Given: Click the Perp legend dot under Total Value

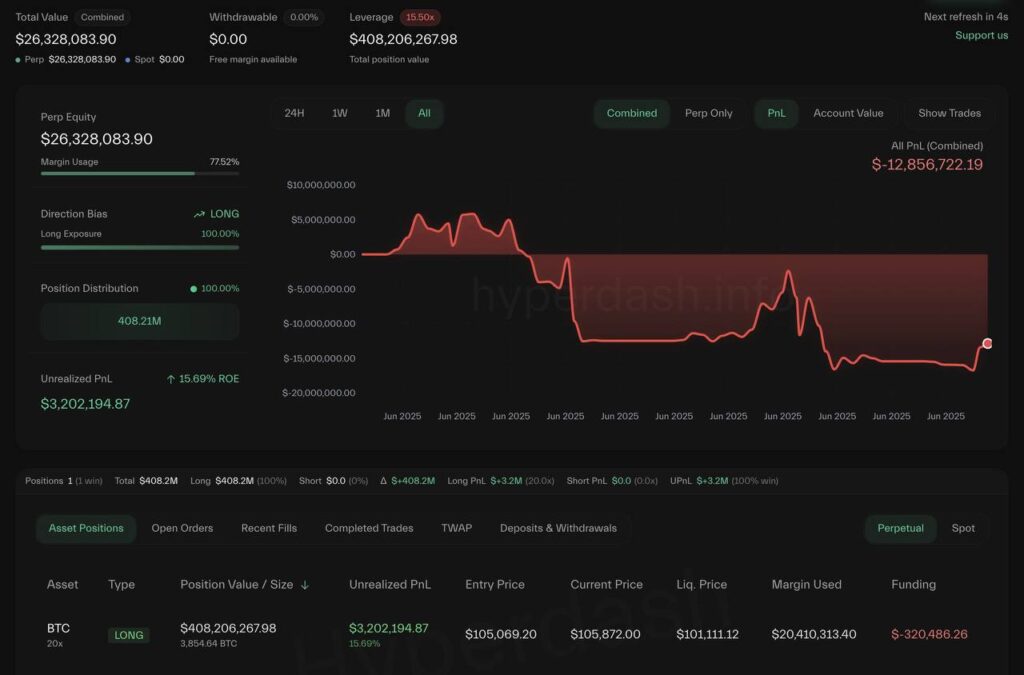Looking at the screenshot, I should pyautogui.click(x=19, y=60).
